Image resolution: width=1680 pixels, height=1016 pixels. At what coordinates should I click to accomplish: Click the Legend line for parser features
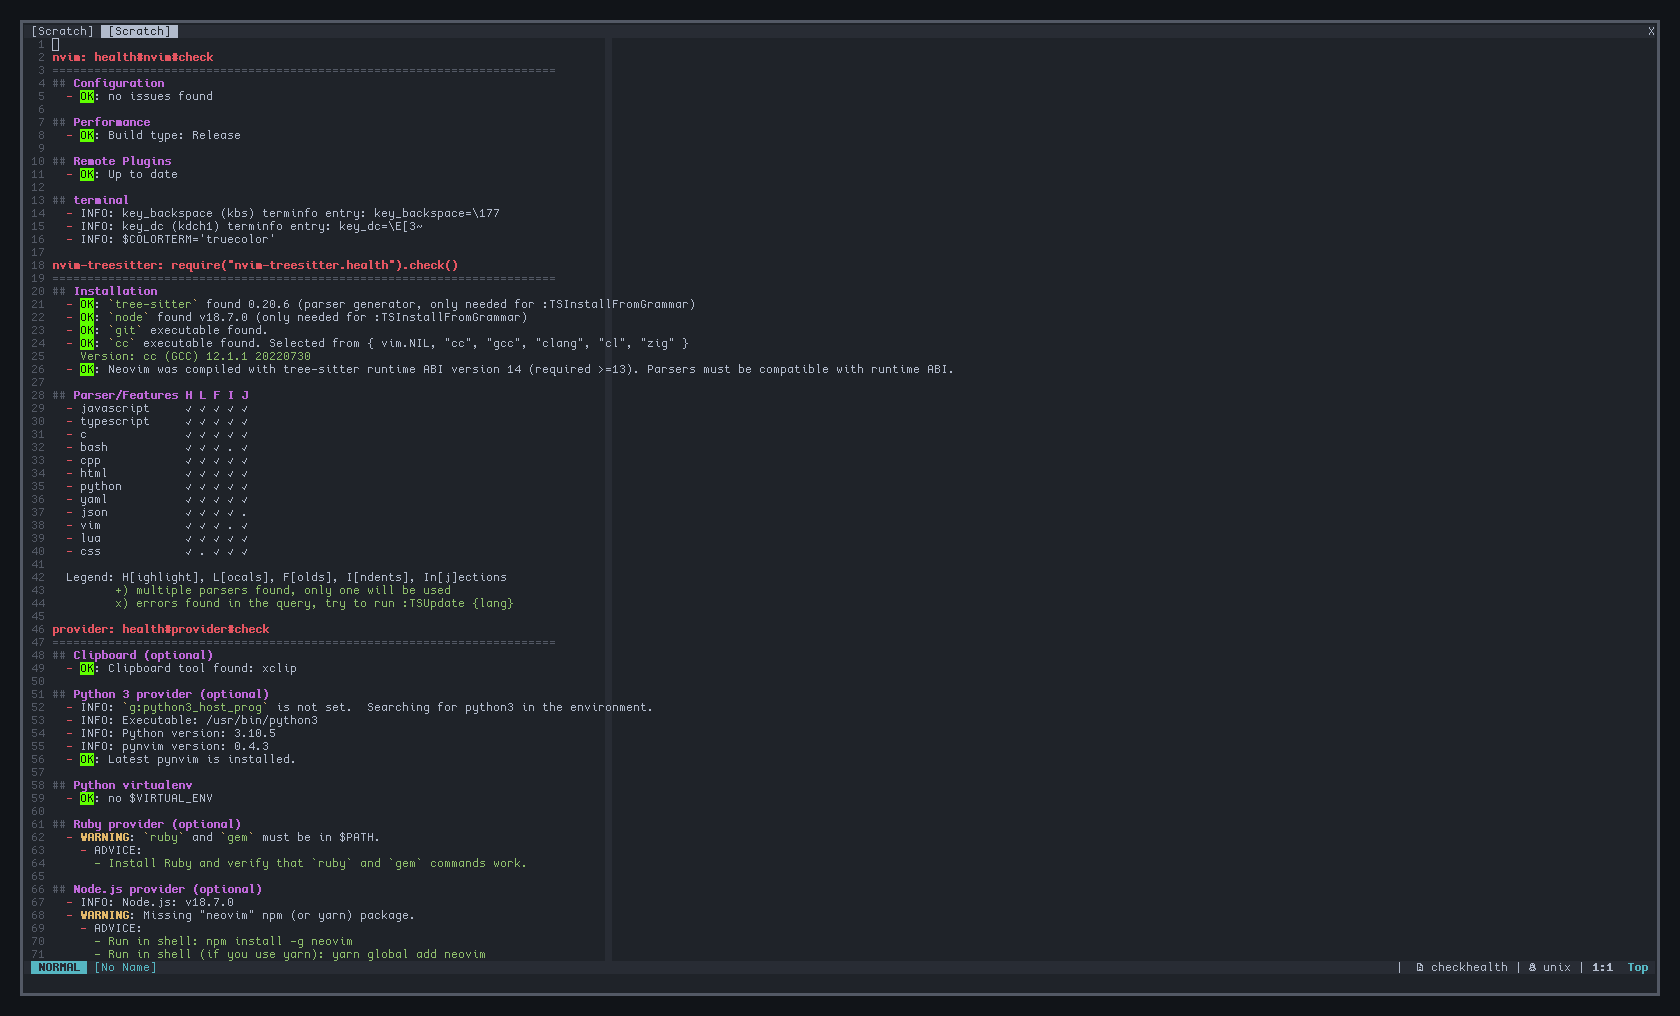point(286,577)
